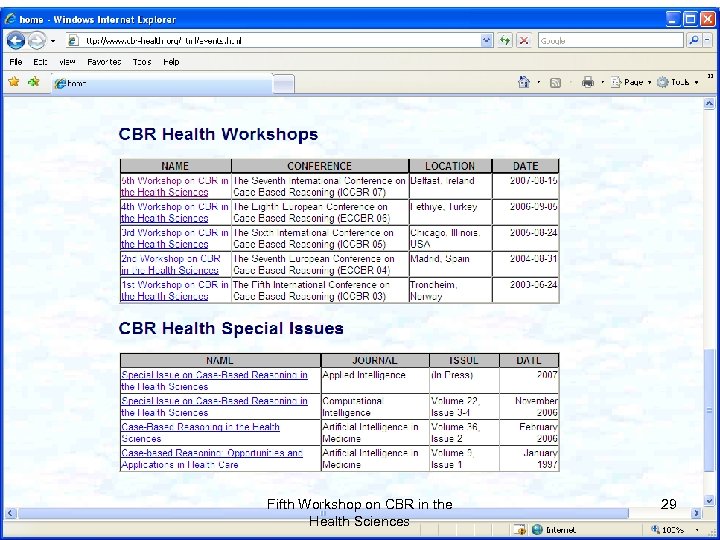Click the Add to Favorites icon
720x540 pixels.
pyautogui.click(x=34, y=82)
